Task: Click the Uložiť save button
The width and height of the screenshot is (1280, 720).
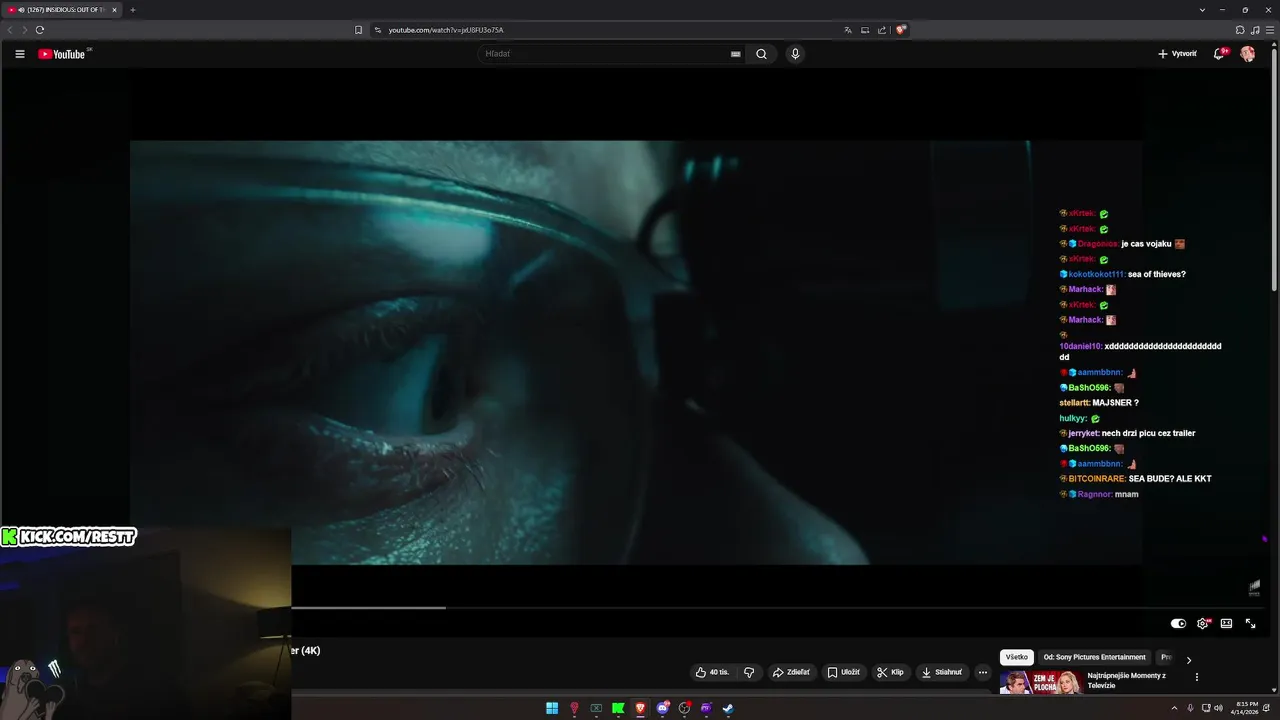Action: [843, 672]
